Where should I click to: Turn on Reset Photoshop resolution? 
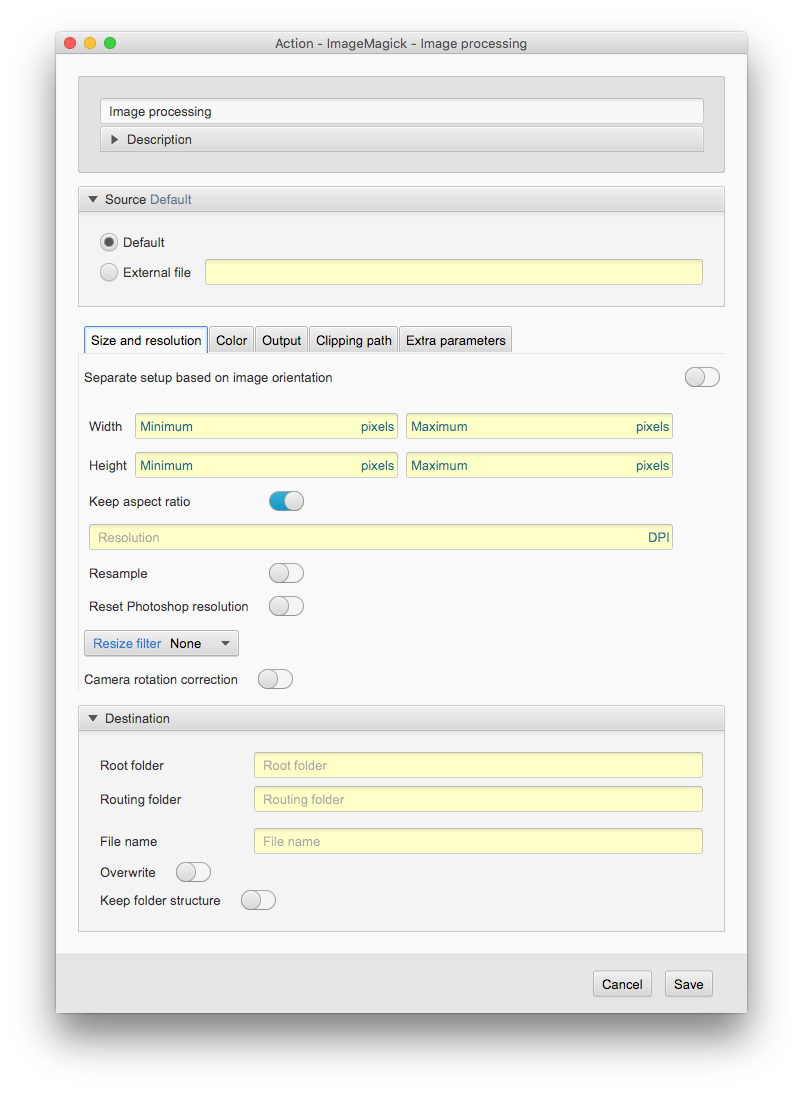[286, 606]
